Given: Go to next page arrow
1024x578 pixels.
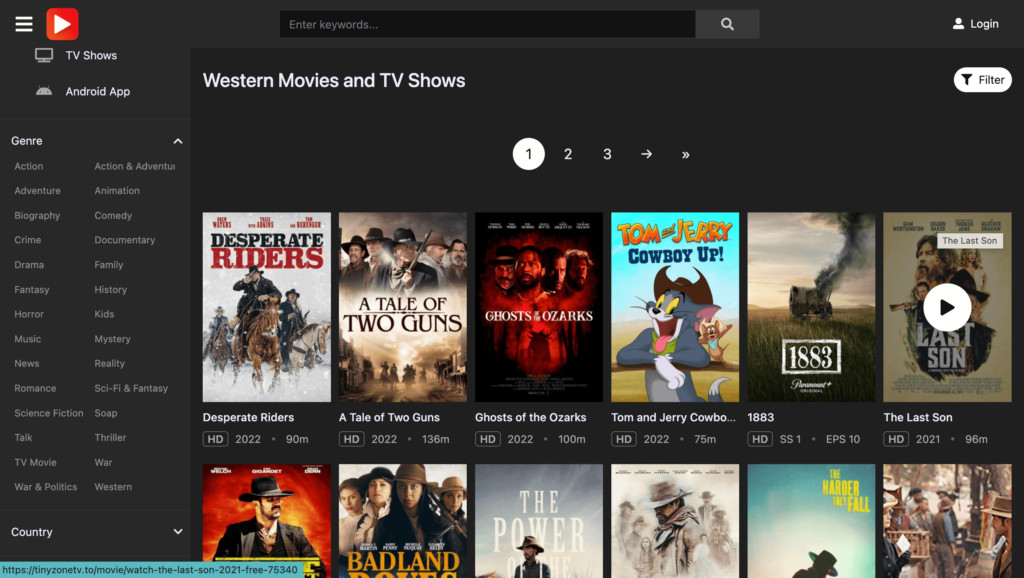Looking at the screenshot, I should click(x=646, y=154).
